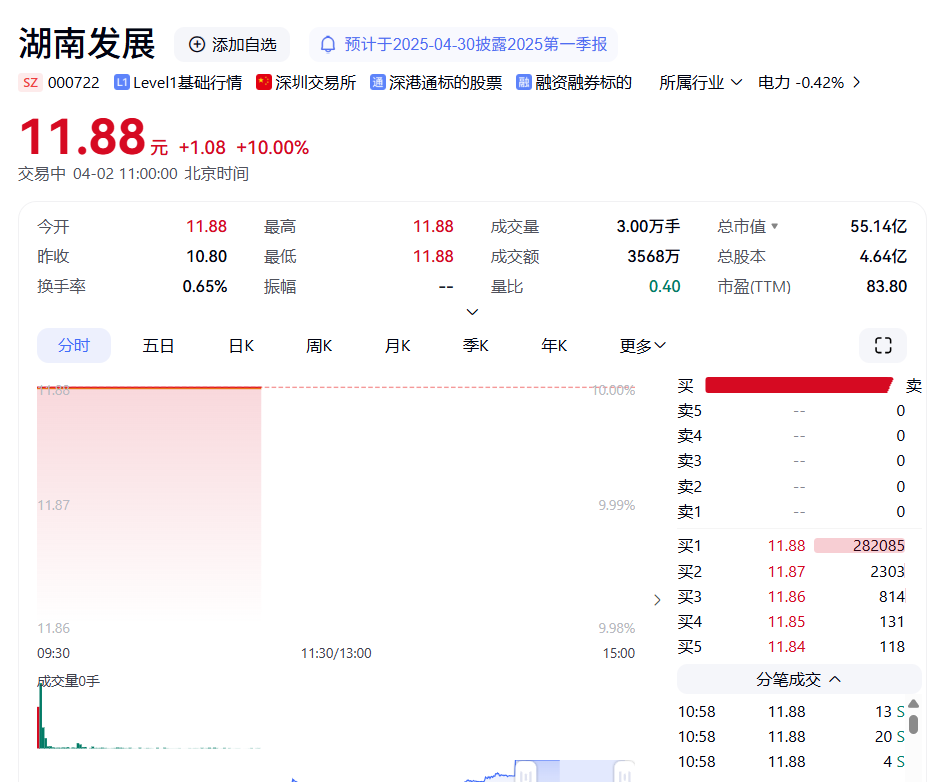This screenshot has width=934, height=782.
Task: Click the 深港通标的股票 tag
Action: (436, 82)
